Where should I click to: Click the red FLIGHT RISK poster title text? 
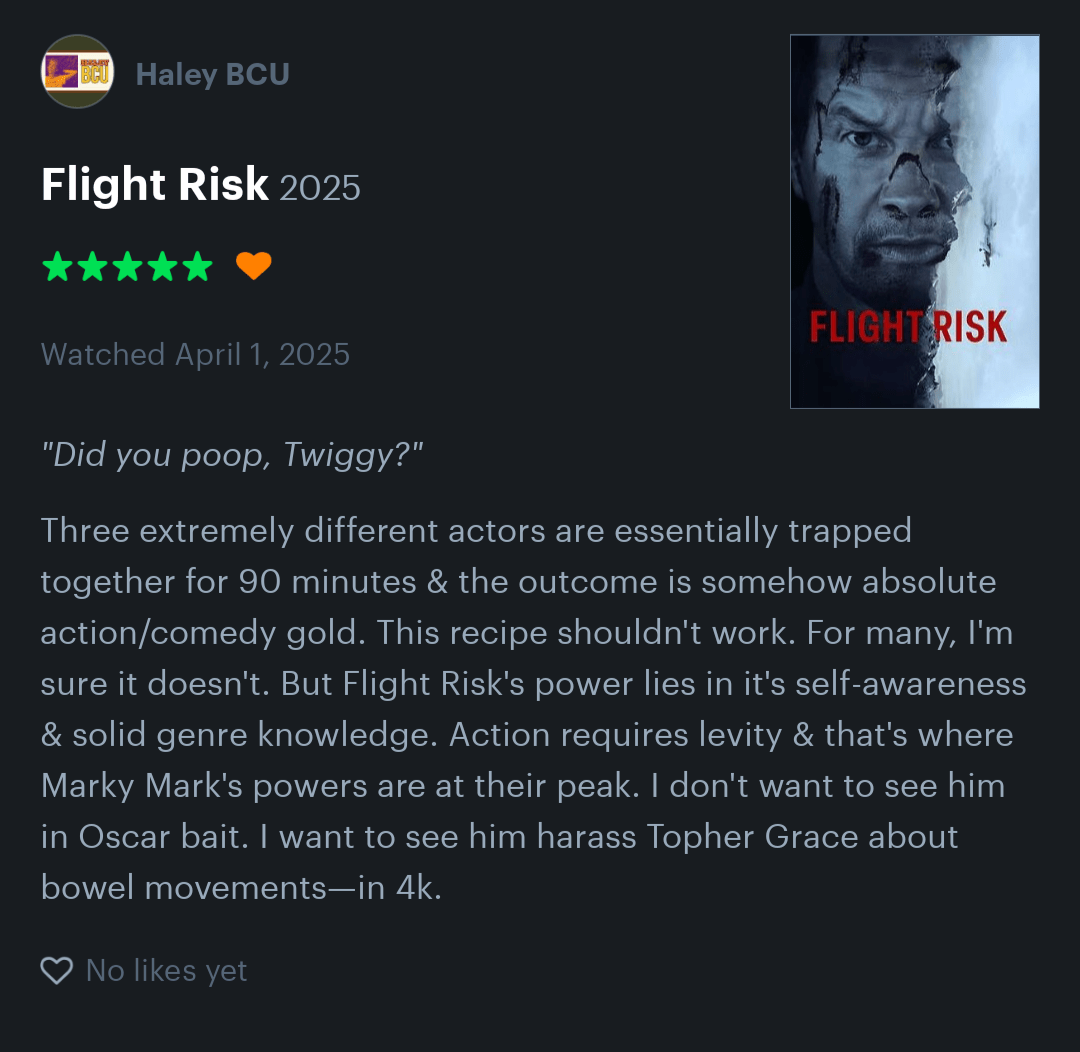click(x=908, y=328)
